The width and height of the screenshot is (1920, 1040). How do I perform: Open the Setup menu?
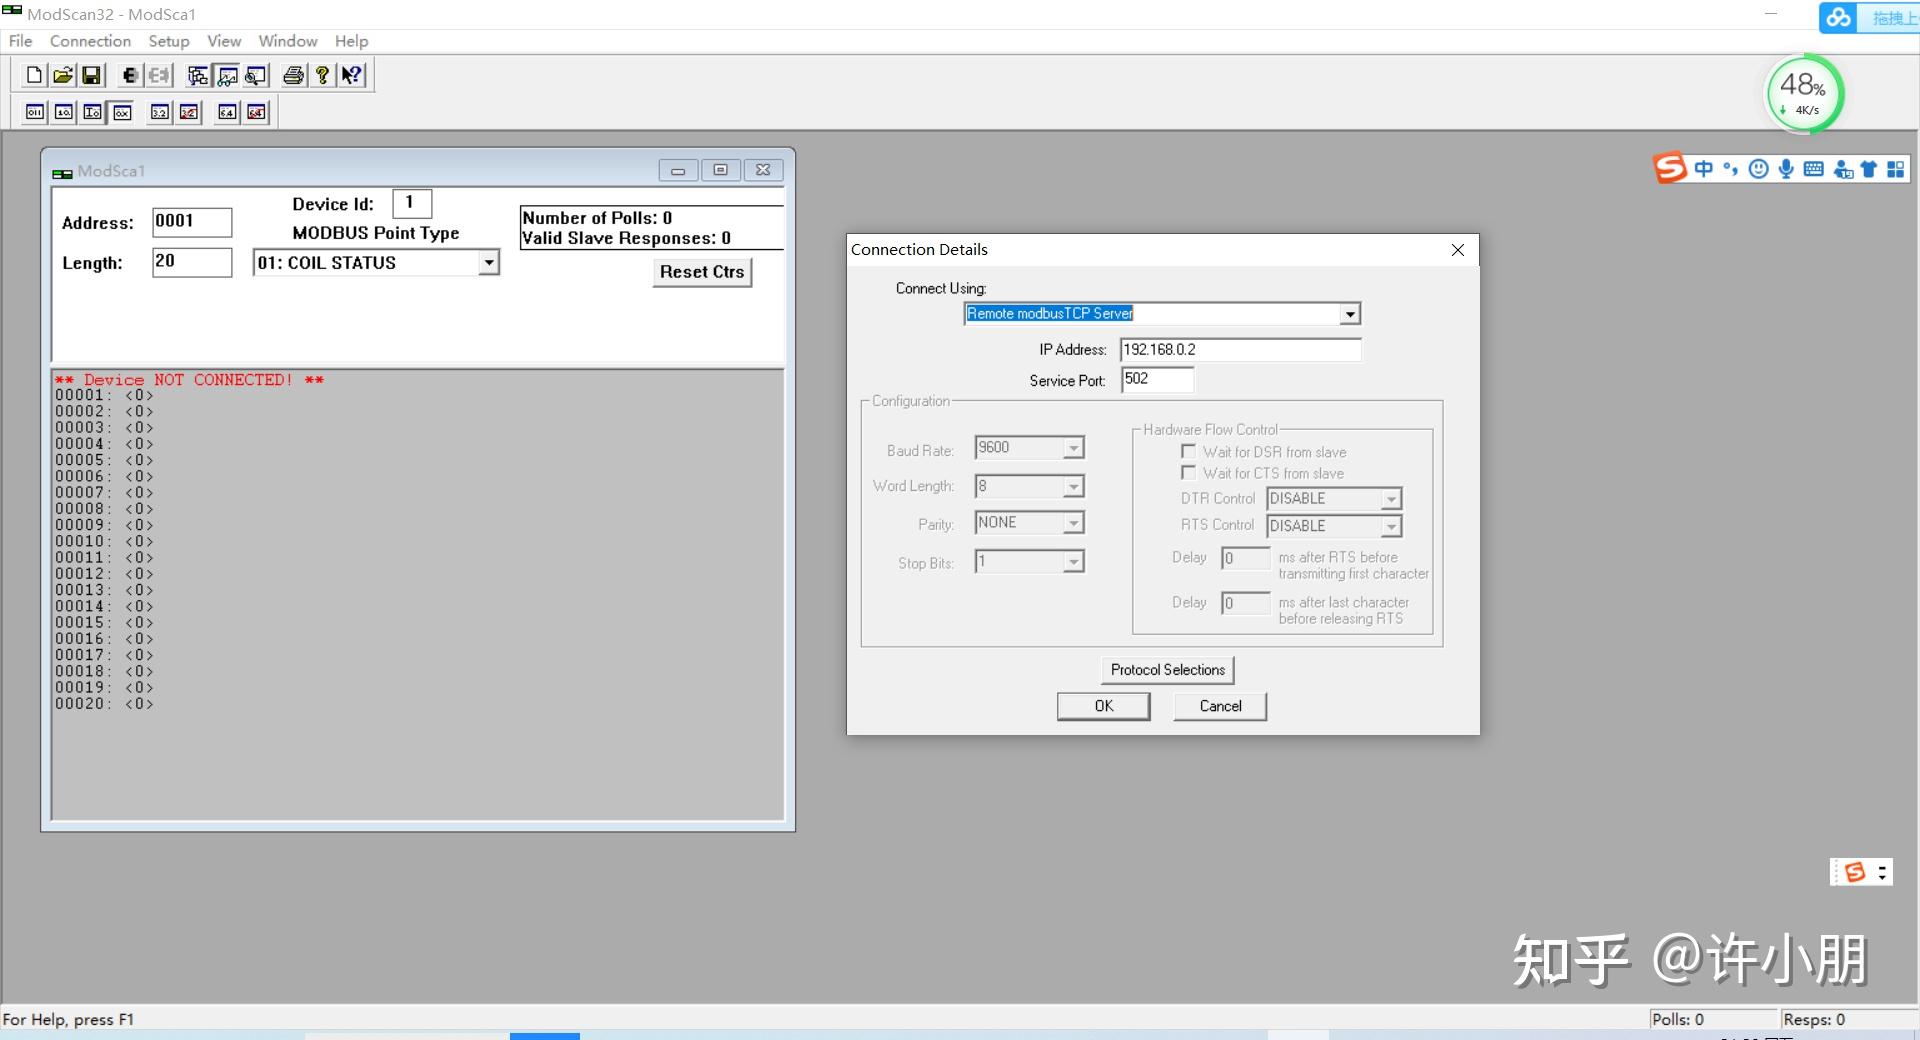[x=169, y=41]
